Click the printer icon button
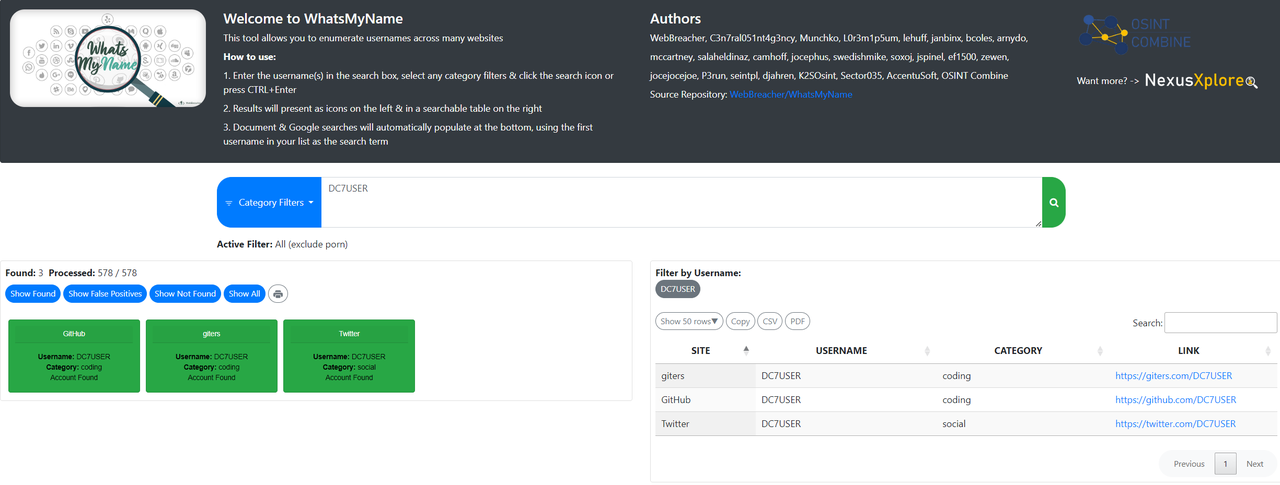Screen dimensions: 1280x485 pos(278,294)
